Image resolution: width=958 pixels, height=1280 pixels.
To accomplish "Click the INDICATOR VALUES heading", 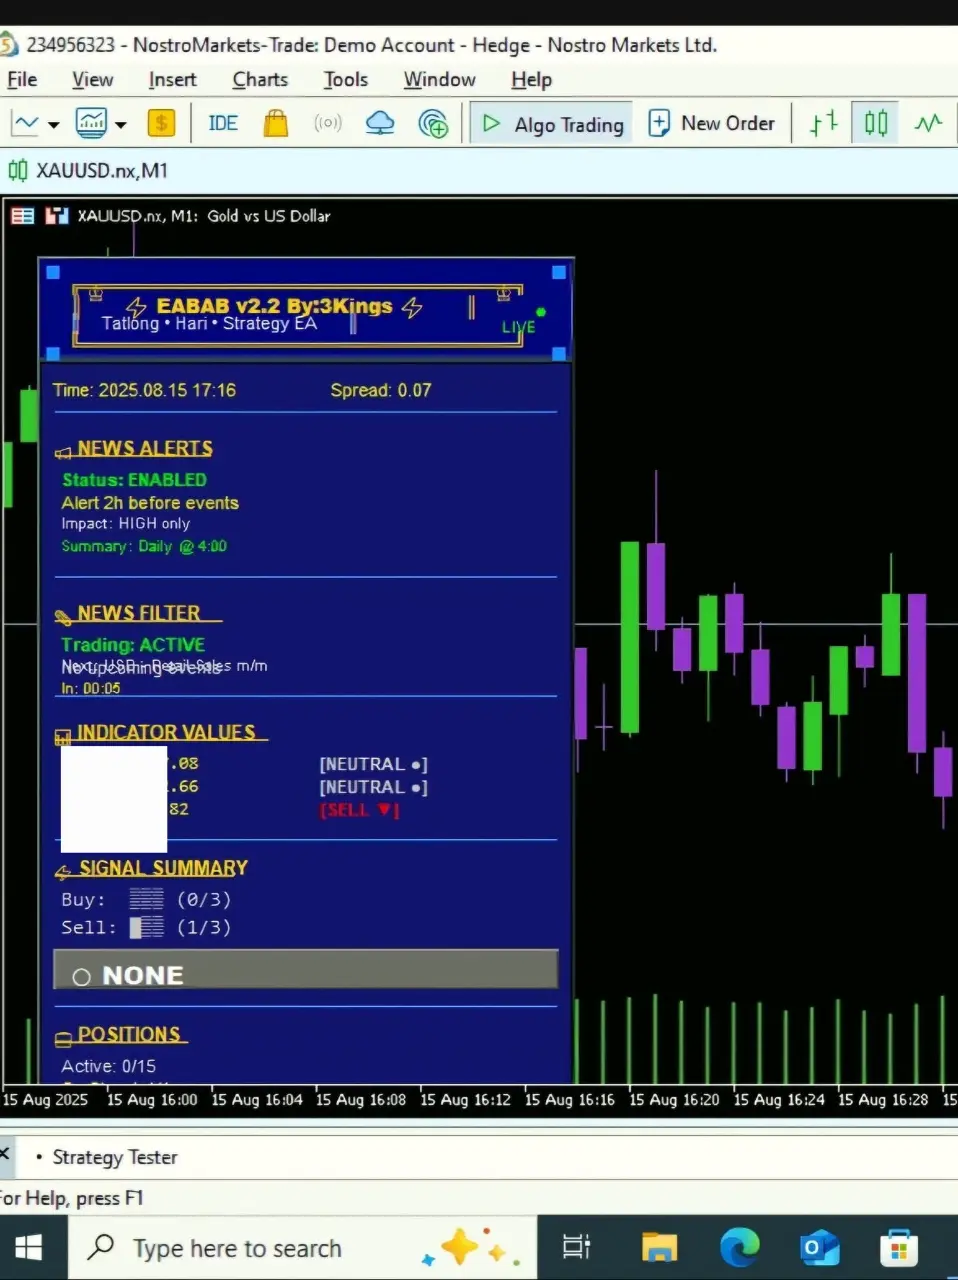I will pyautogui.click(x=166, y=732).
